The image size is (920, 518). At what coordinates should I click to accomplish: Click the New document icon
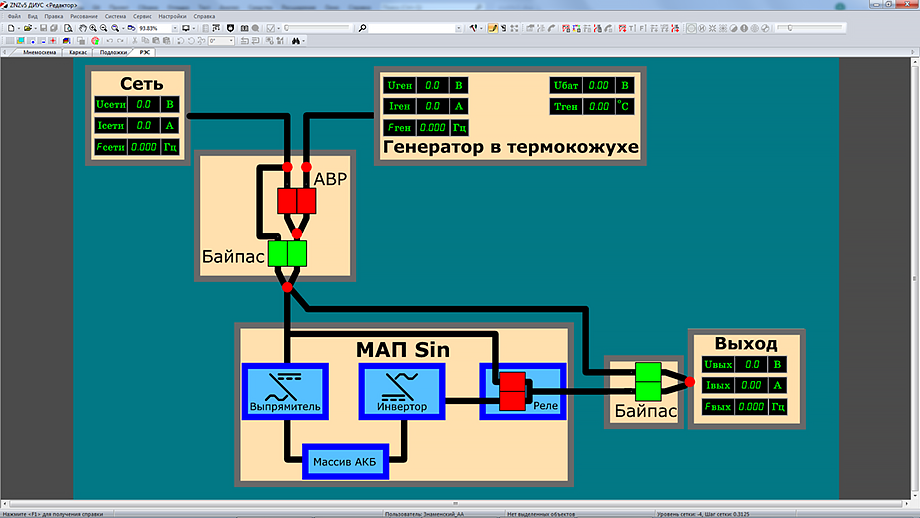click(x=10, y=28)
